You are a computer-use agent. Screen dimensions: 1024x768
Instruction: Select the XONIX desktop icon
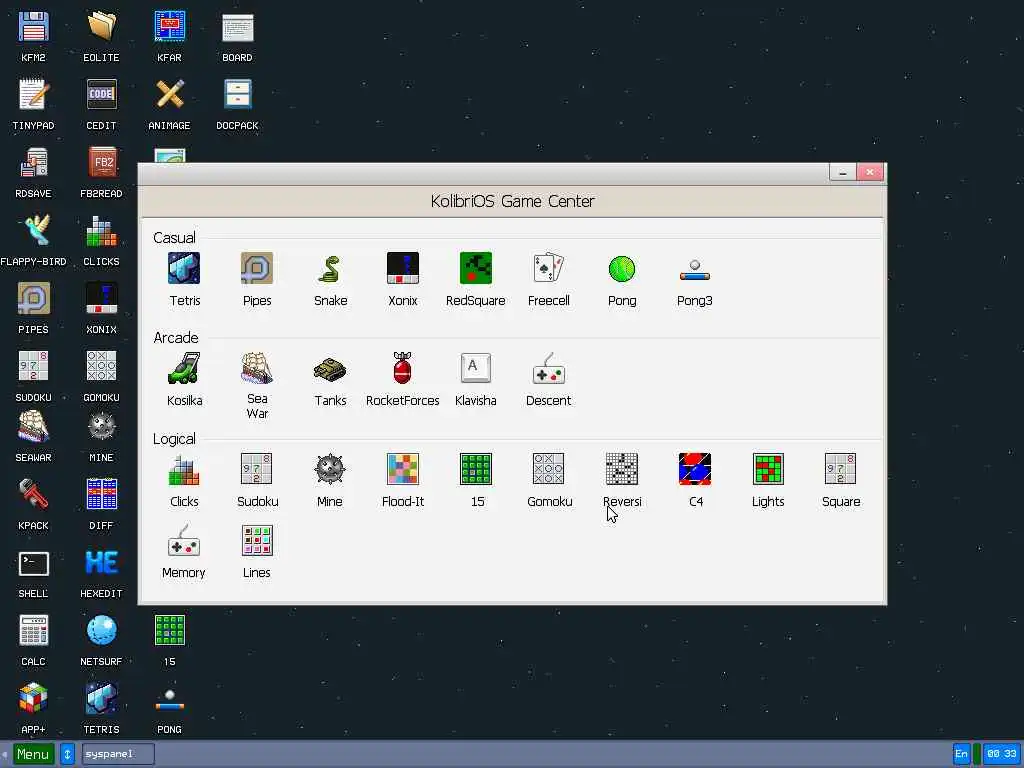101,299
